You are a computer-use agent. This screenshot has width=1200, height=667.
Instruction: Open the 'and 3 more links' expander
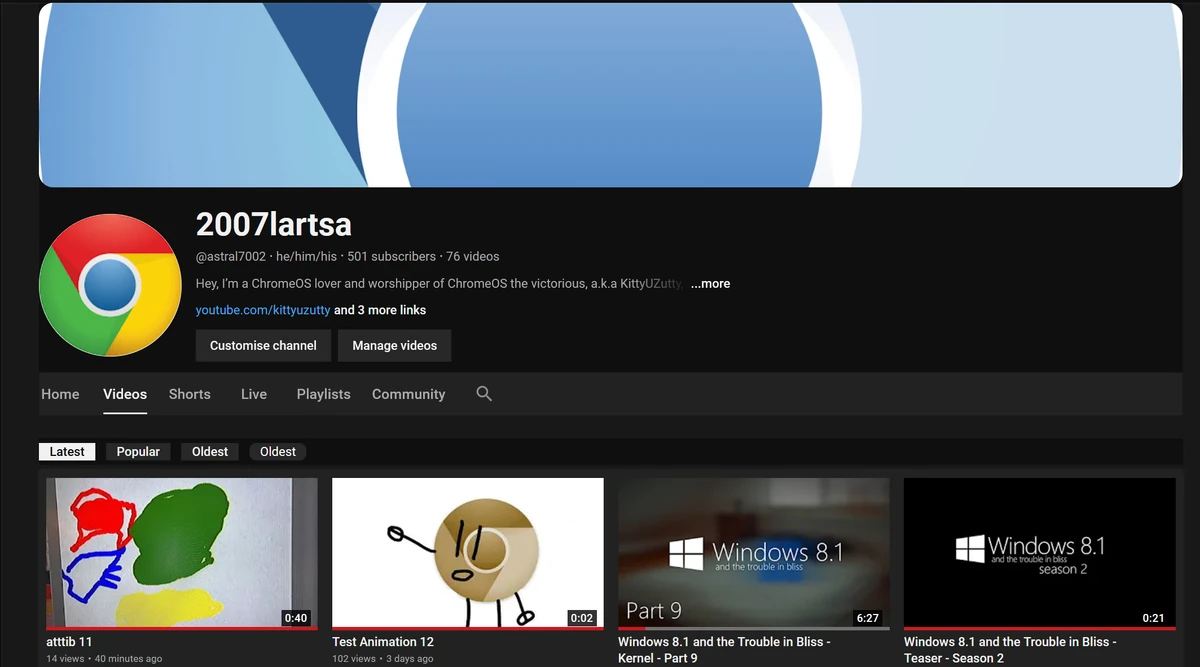381,310
